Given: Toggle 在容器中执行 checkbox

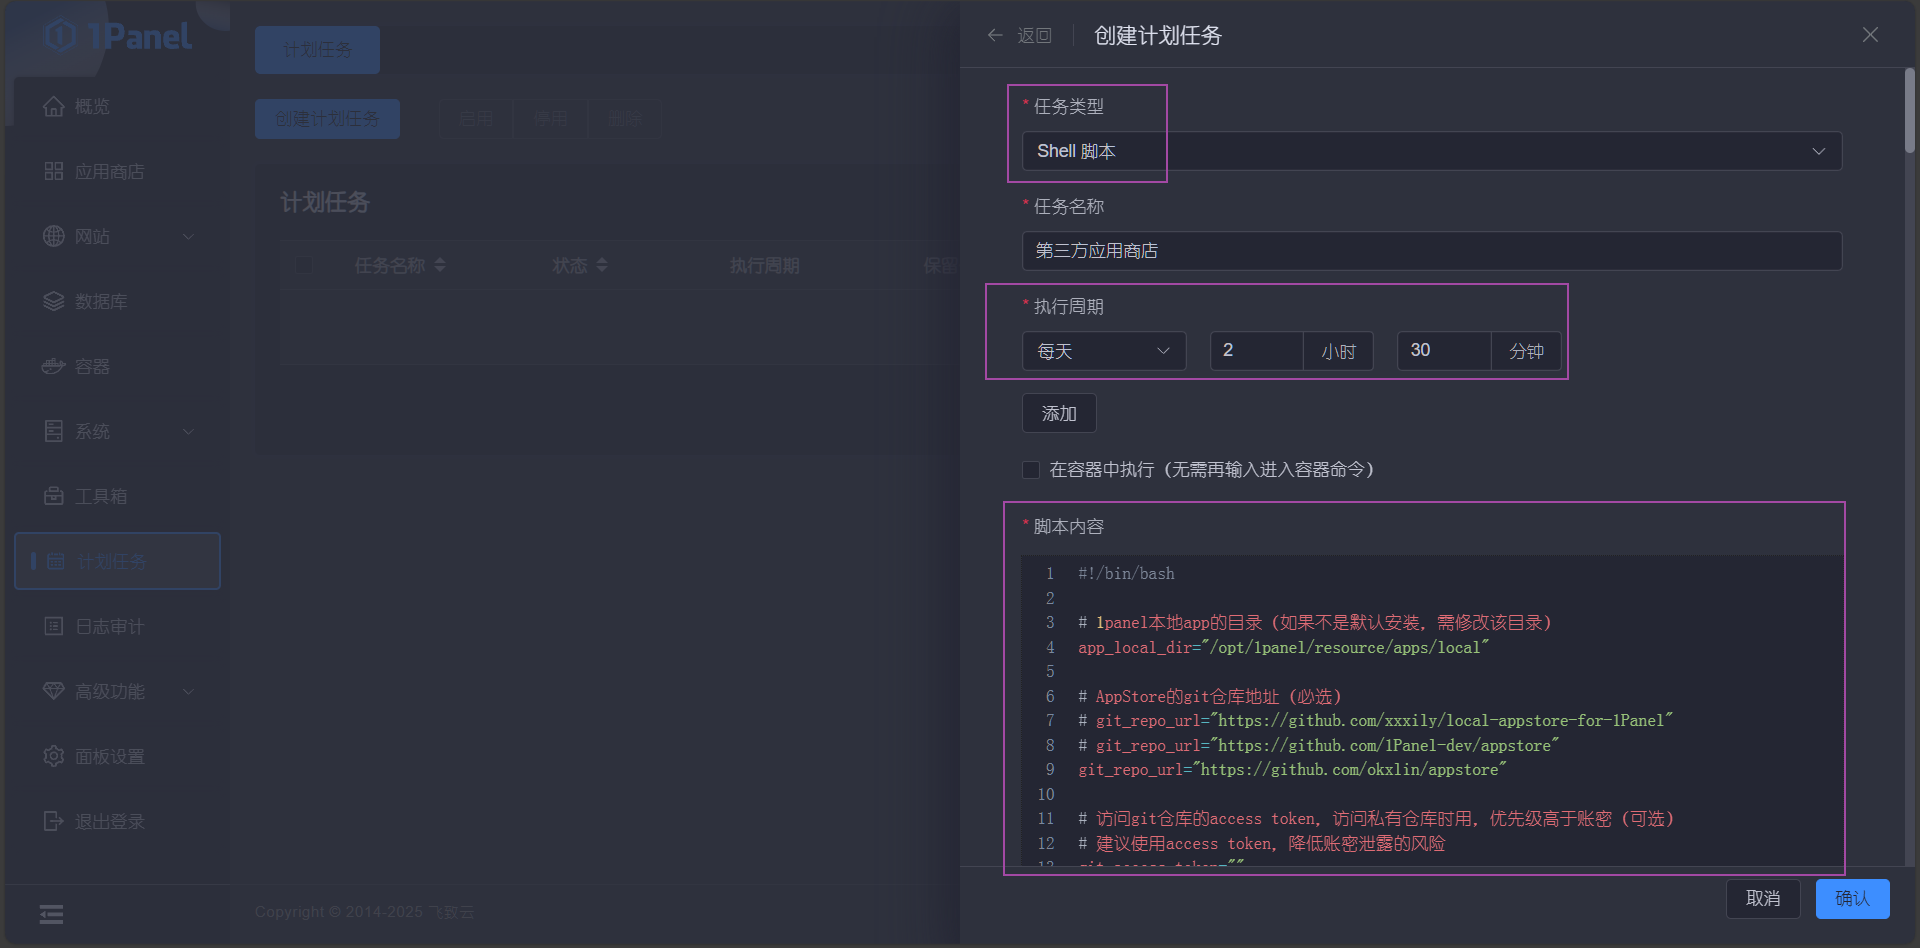Looking at the screenshot, I should click(1031, 470).
